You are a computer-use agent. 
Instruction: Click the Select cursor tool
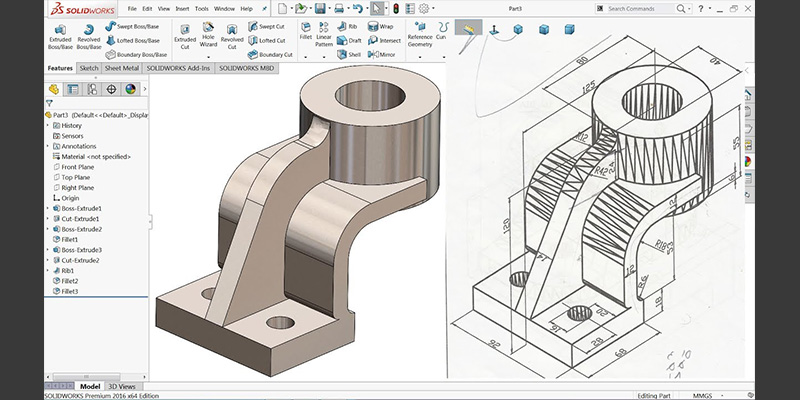pos(377,9)
